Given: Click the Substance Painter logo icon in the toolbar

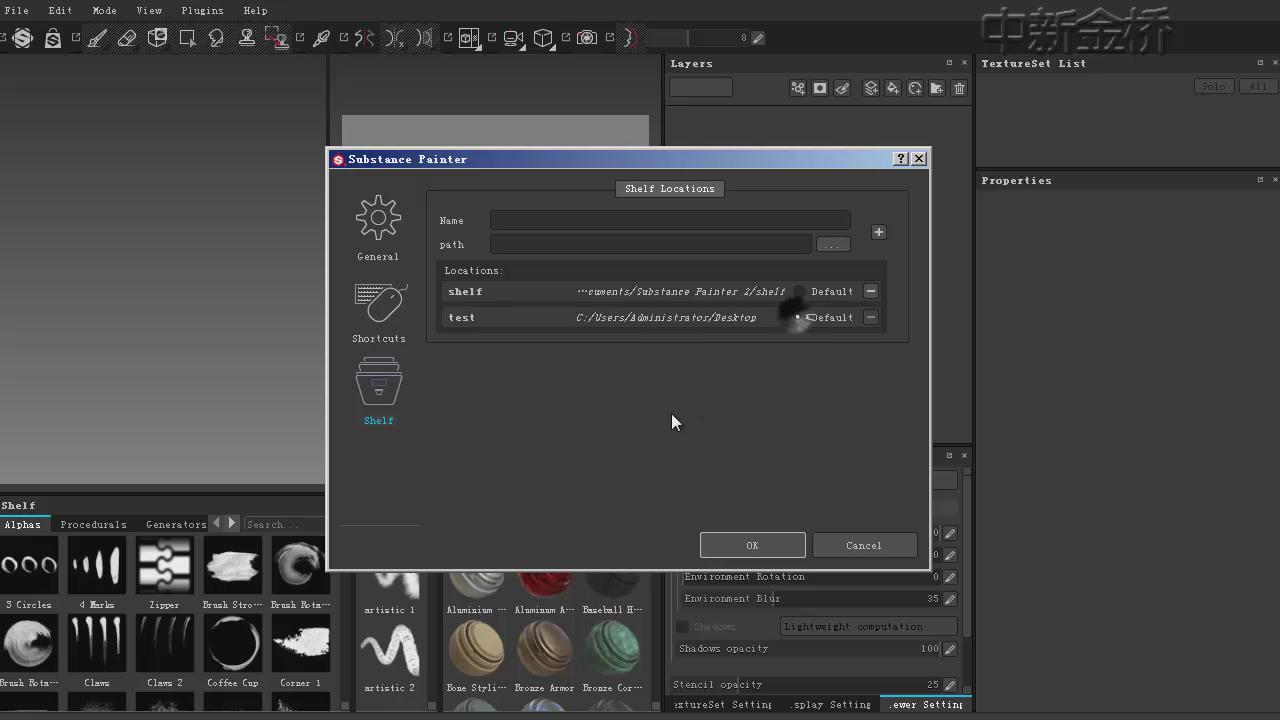Looking at the screenshot, I should pyautogui.click(x=23, y=38).
